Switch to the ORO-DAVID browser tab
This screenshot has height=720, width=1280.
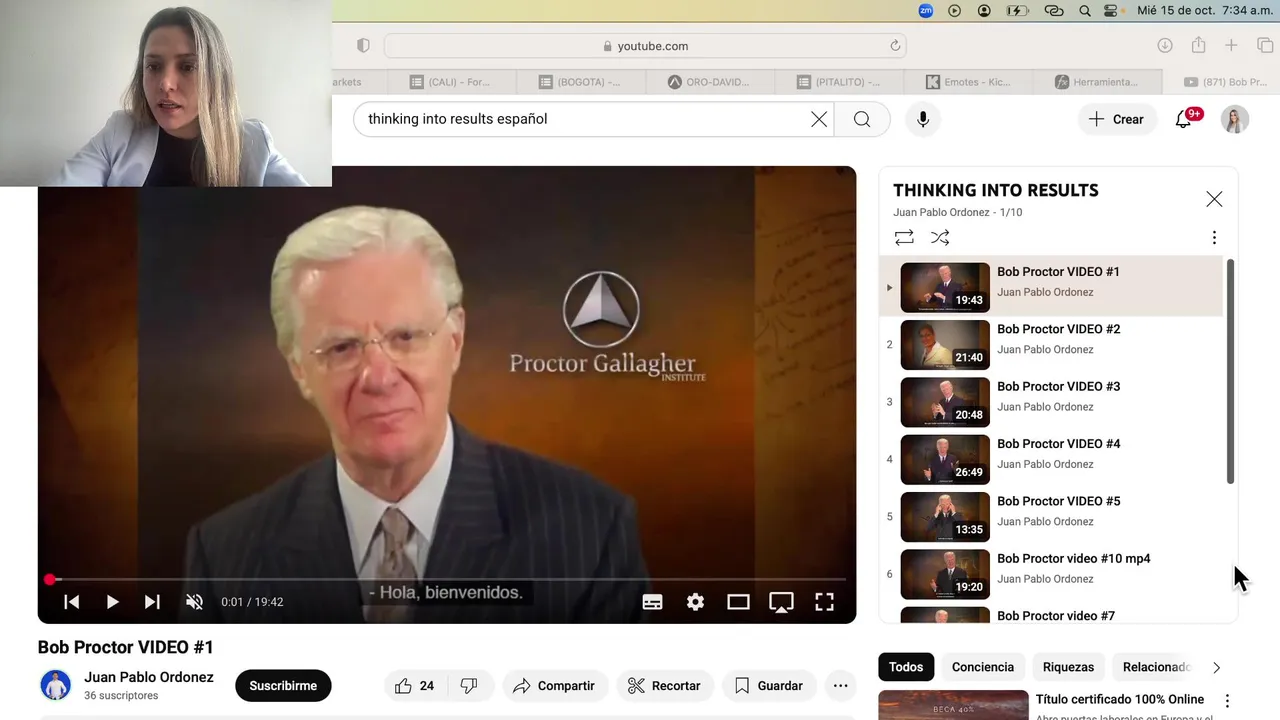710,82
